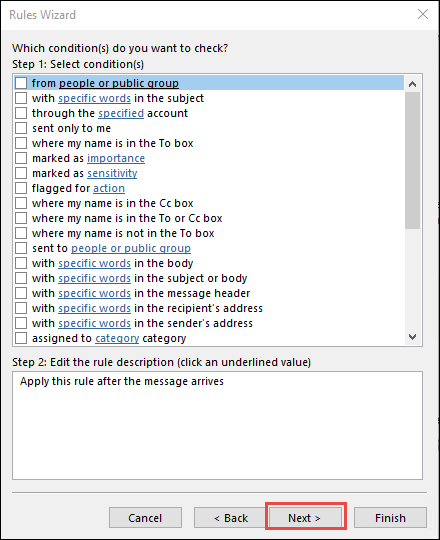Enable 'sent only to me' checkbox

[21, 128]
